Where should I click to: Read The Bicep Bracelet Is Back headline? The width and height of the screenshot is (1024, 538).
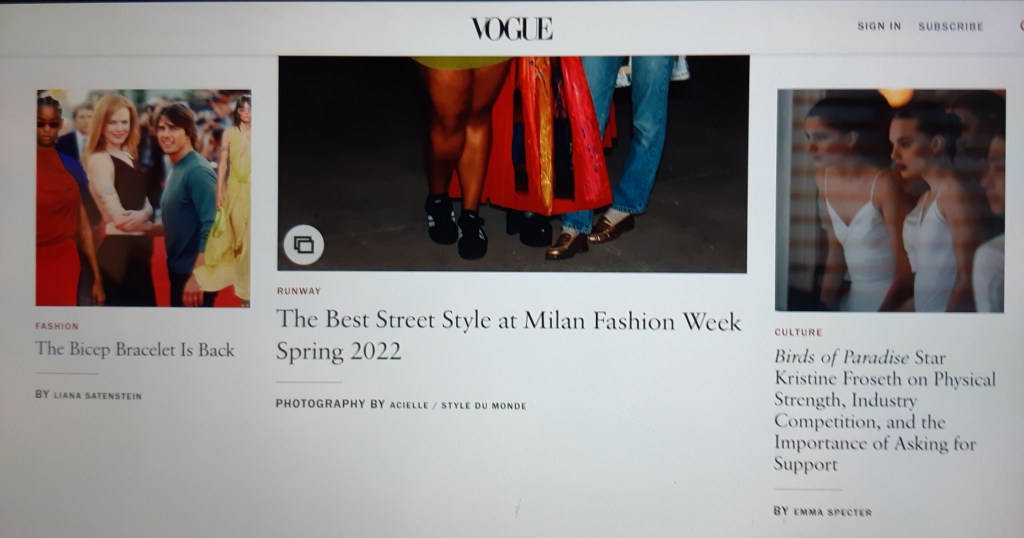(135, 350)
